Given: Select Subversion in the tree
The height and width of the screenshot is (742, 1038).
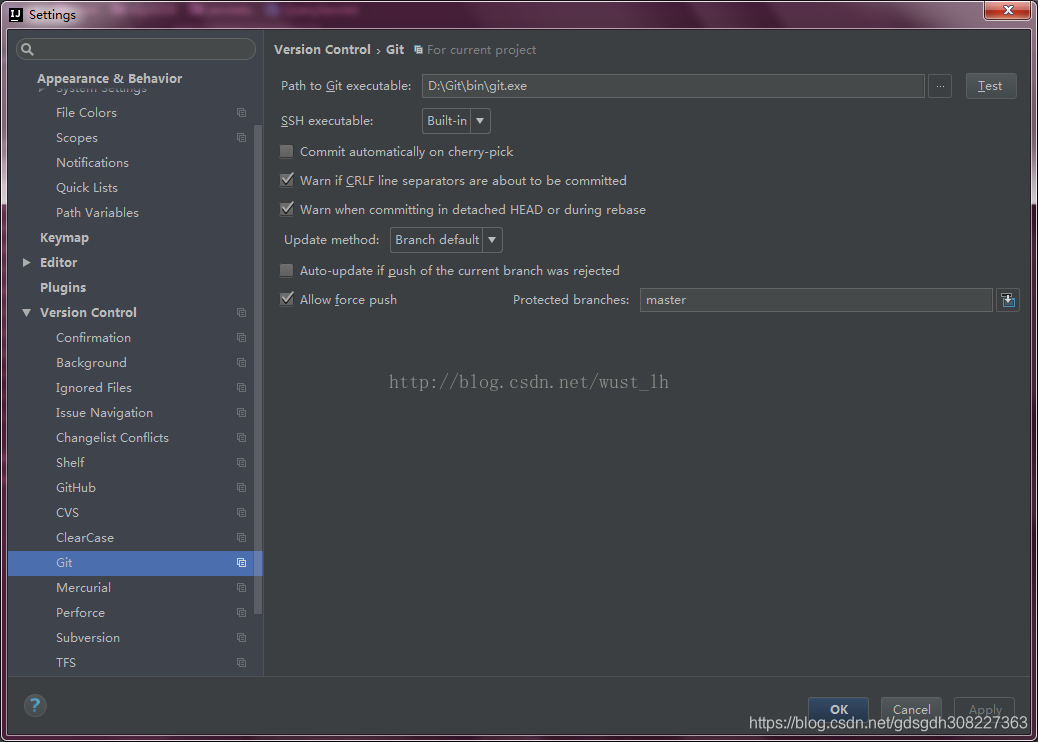Looking at the screenshot, I should pyautogui.click(x=88, y=637).
